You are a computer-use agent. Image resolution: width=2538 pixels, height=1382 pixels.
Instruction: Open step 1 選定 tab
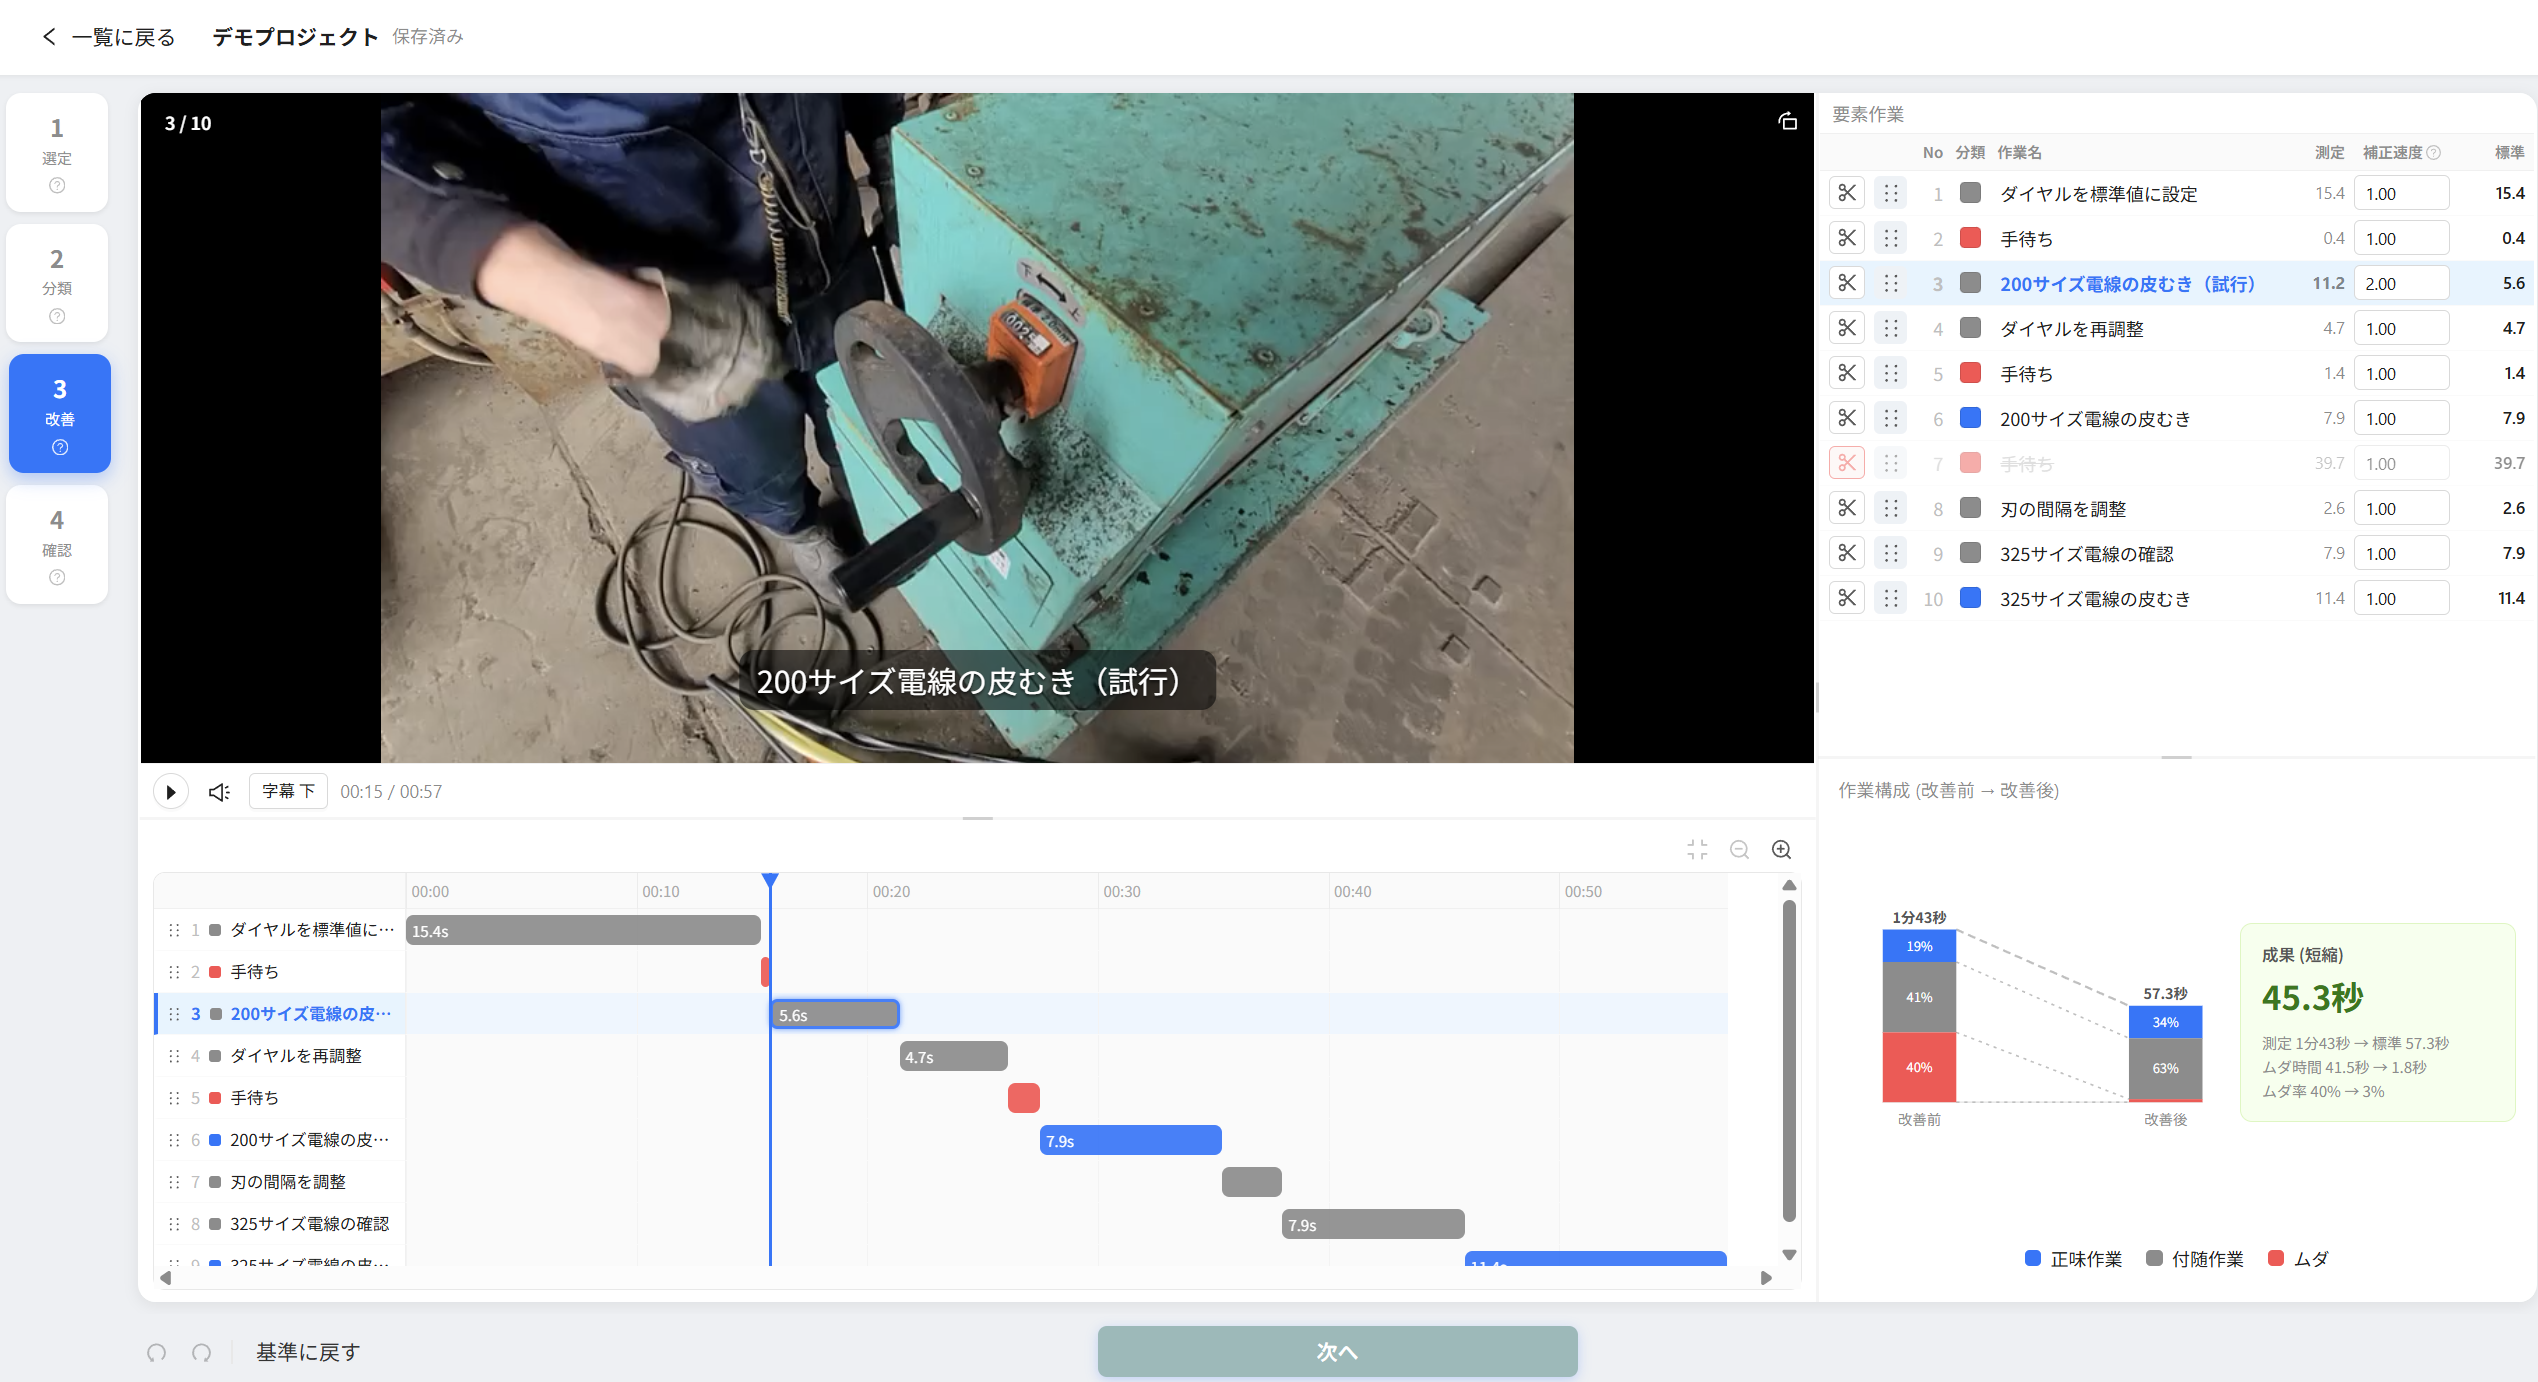pyautogui.click(x=58, y=152)
